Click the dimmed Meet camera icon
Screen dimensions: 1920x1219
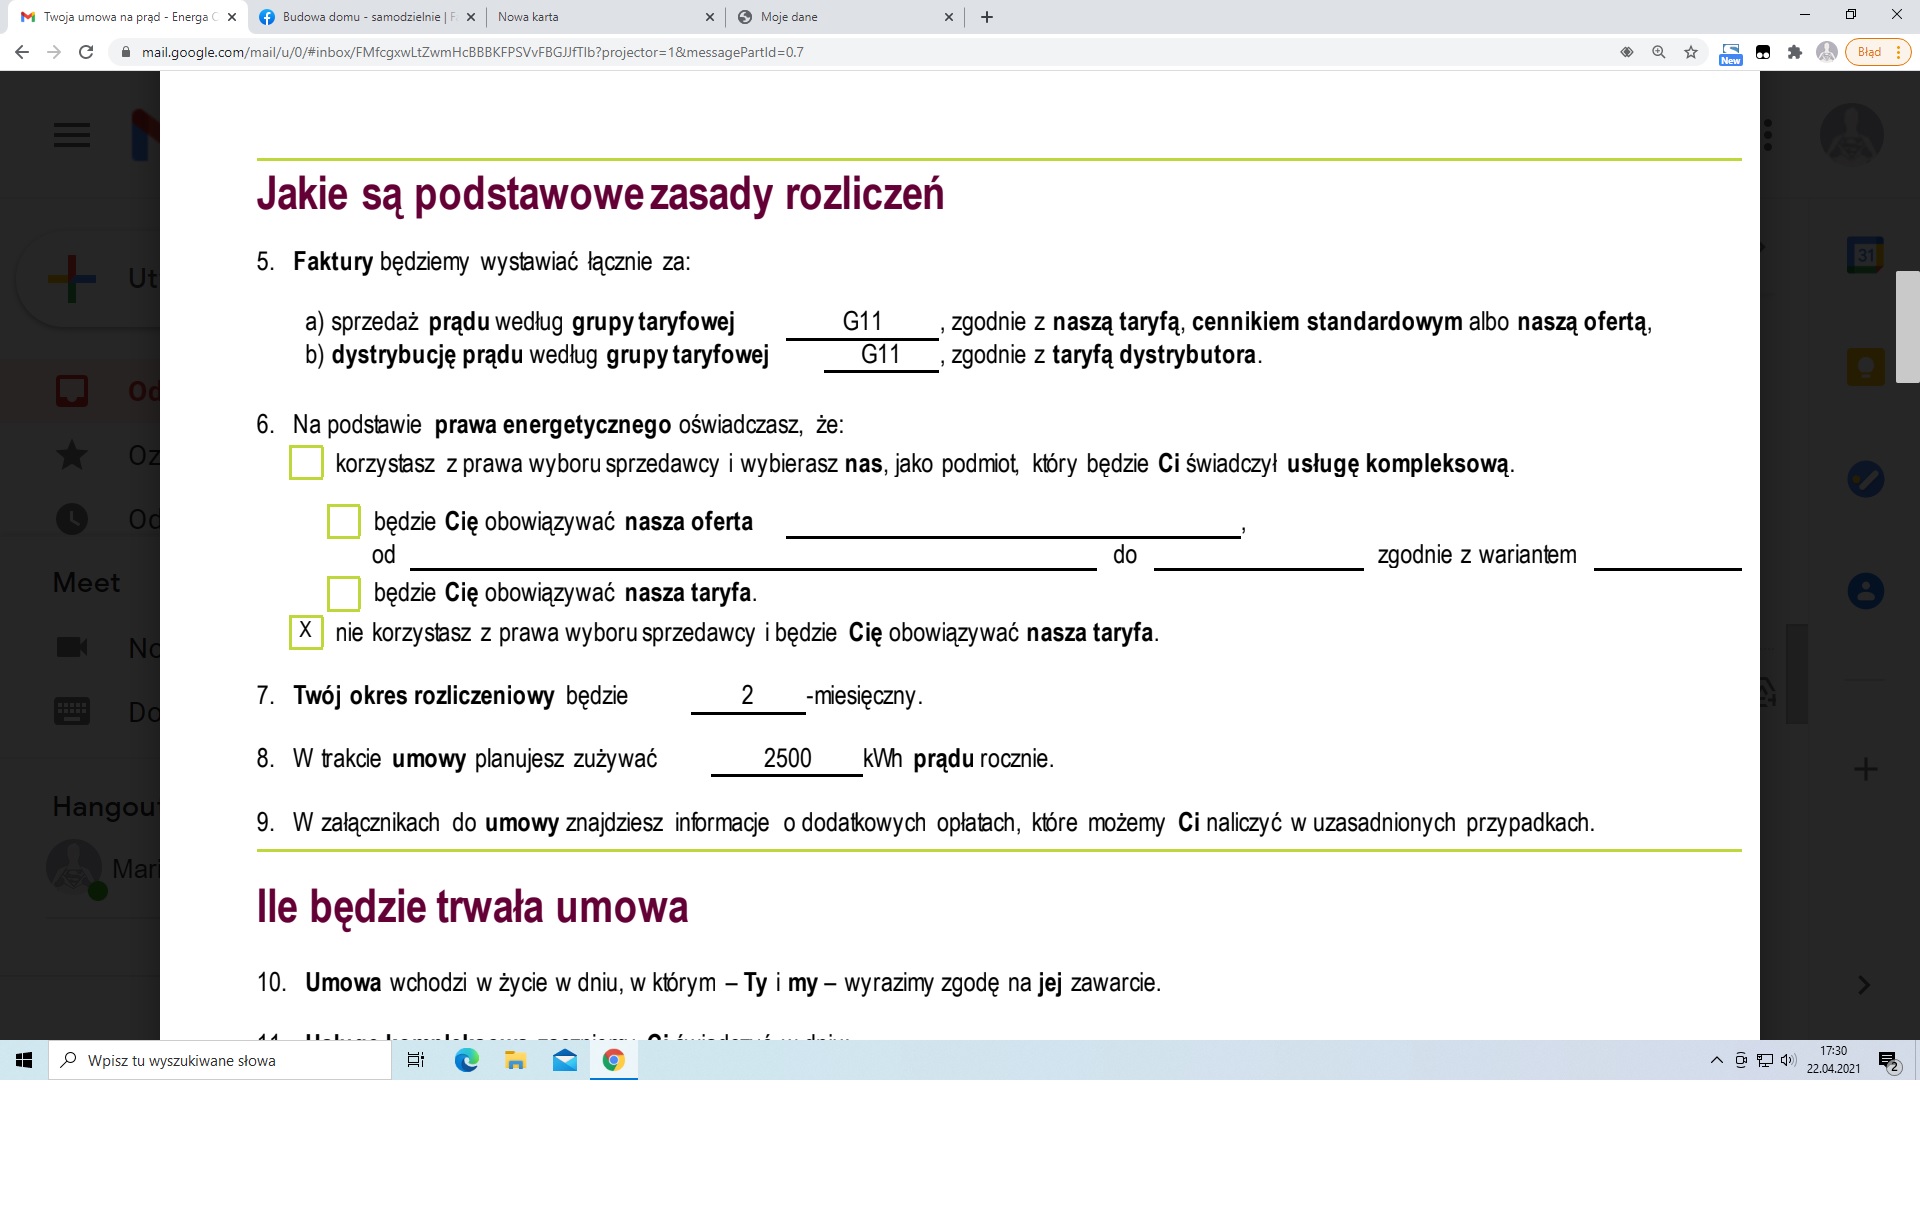[72, 647]
